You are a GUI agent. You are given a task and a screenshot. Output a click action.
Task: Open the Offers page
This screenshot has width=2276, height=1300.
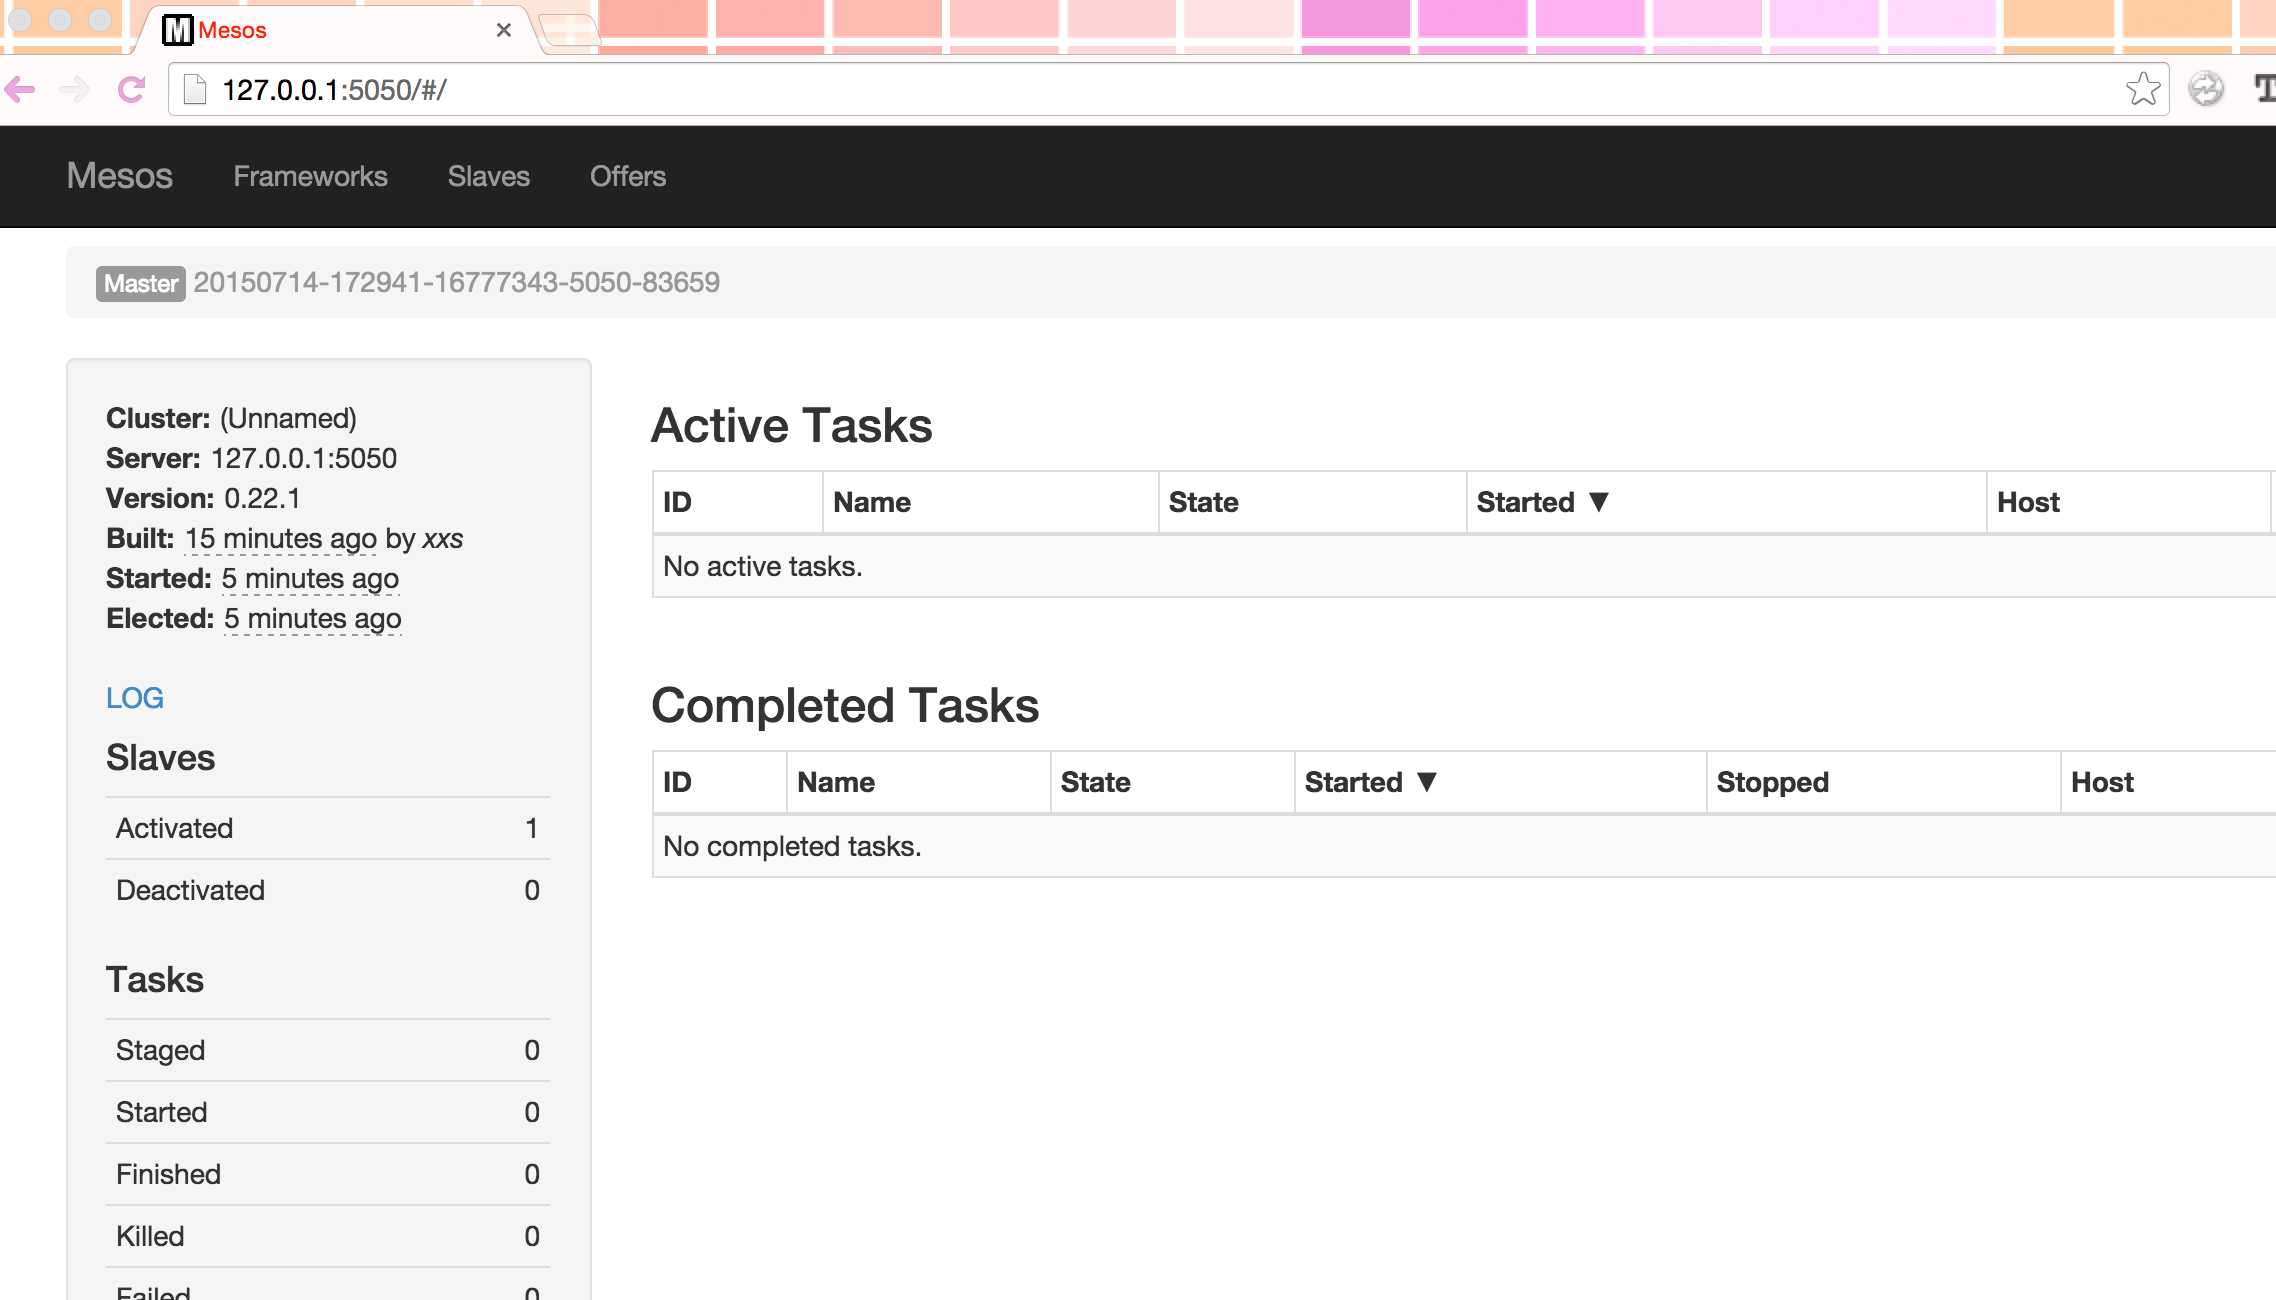628,176
